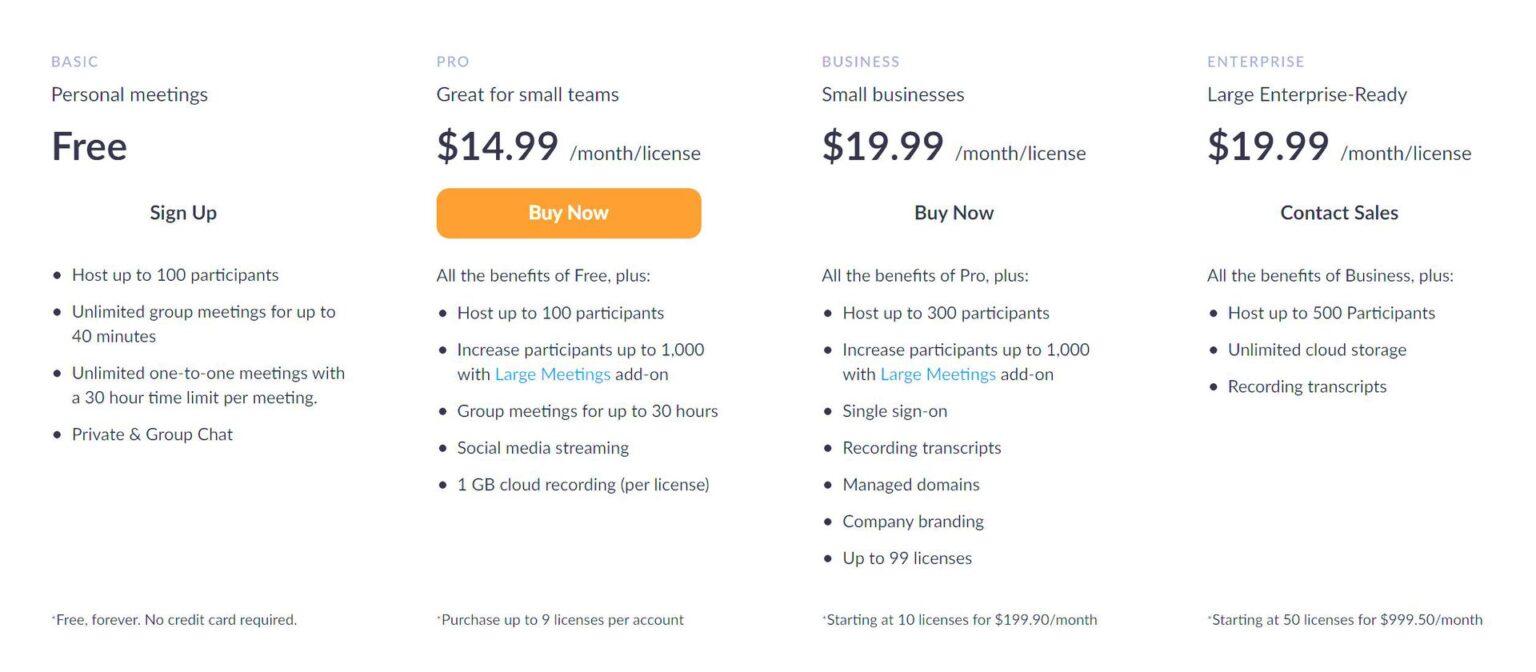1536x672 pixels.
Task: Click the 9 licenses per account footnote
Action: coord(559,619)
